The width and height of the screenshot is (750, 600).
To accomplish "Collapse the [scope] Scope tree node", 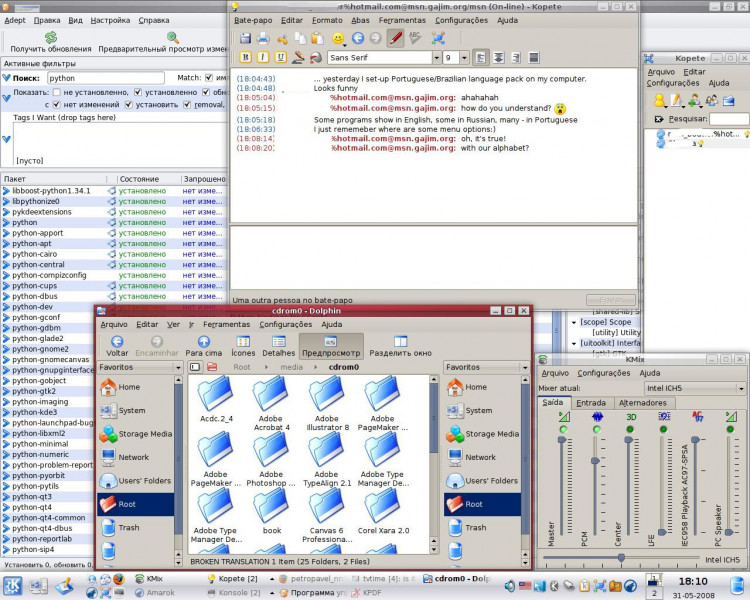I will pyautogui.click(x=574, y=322).
